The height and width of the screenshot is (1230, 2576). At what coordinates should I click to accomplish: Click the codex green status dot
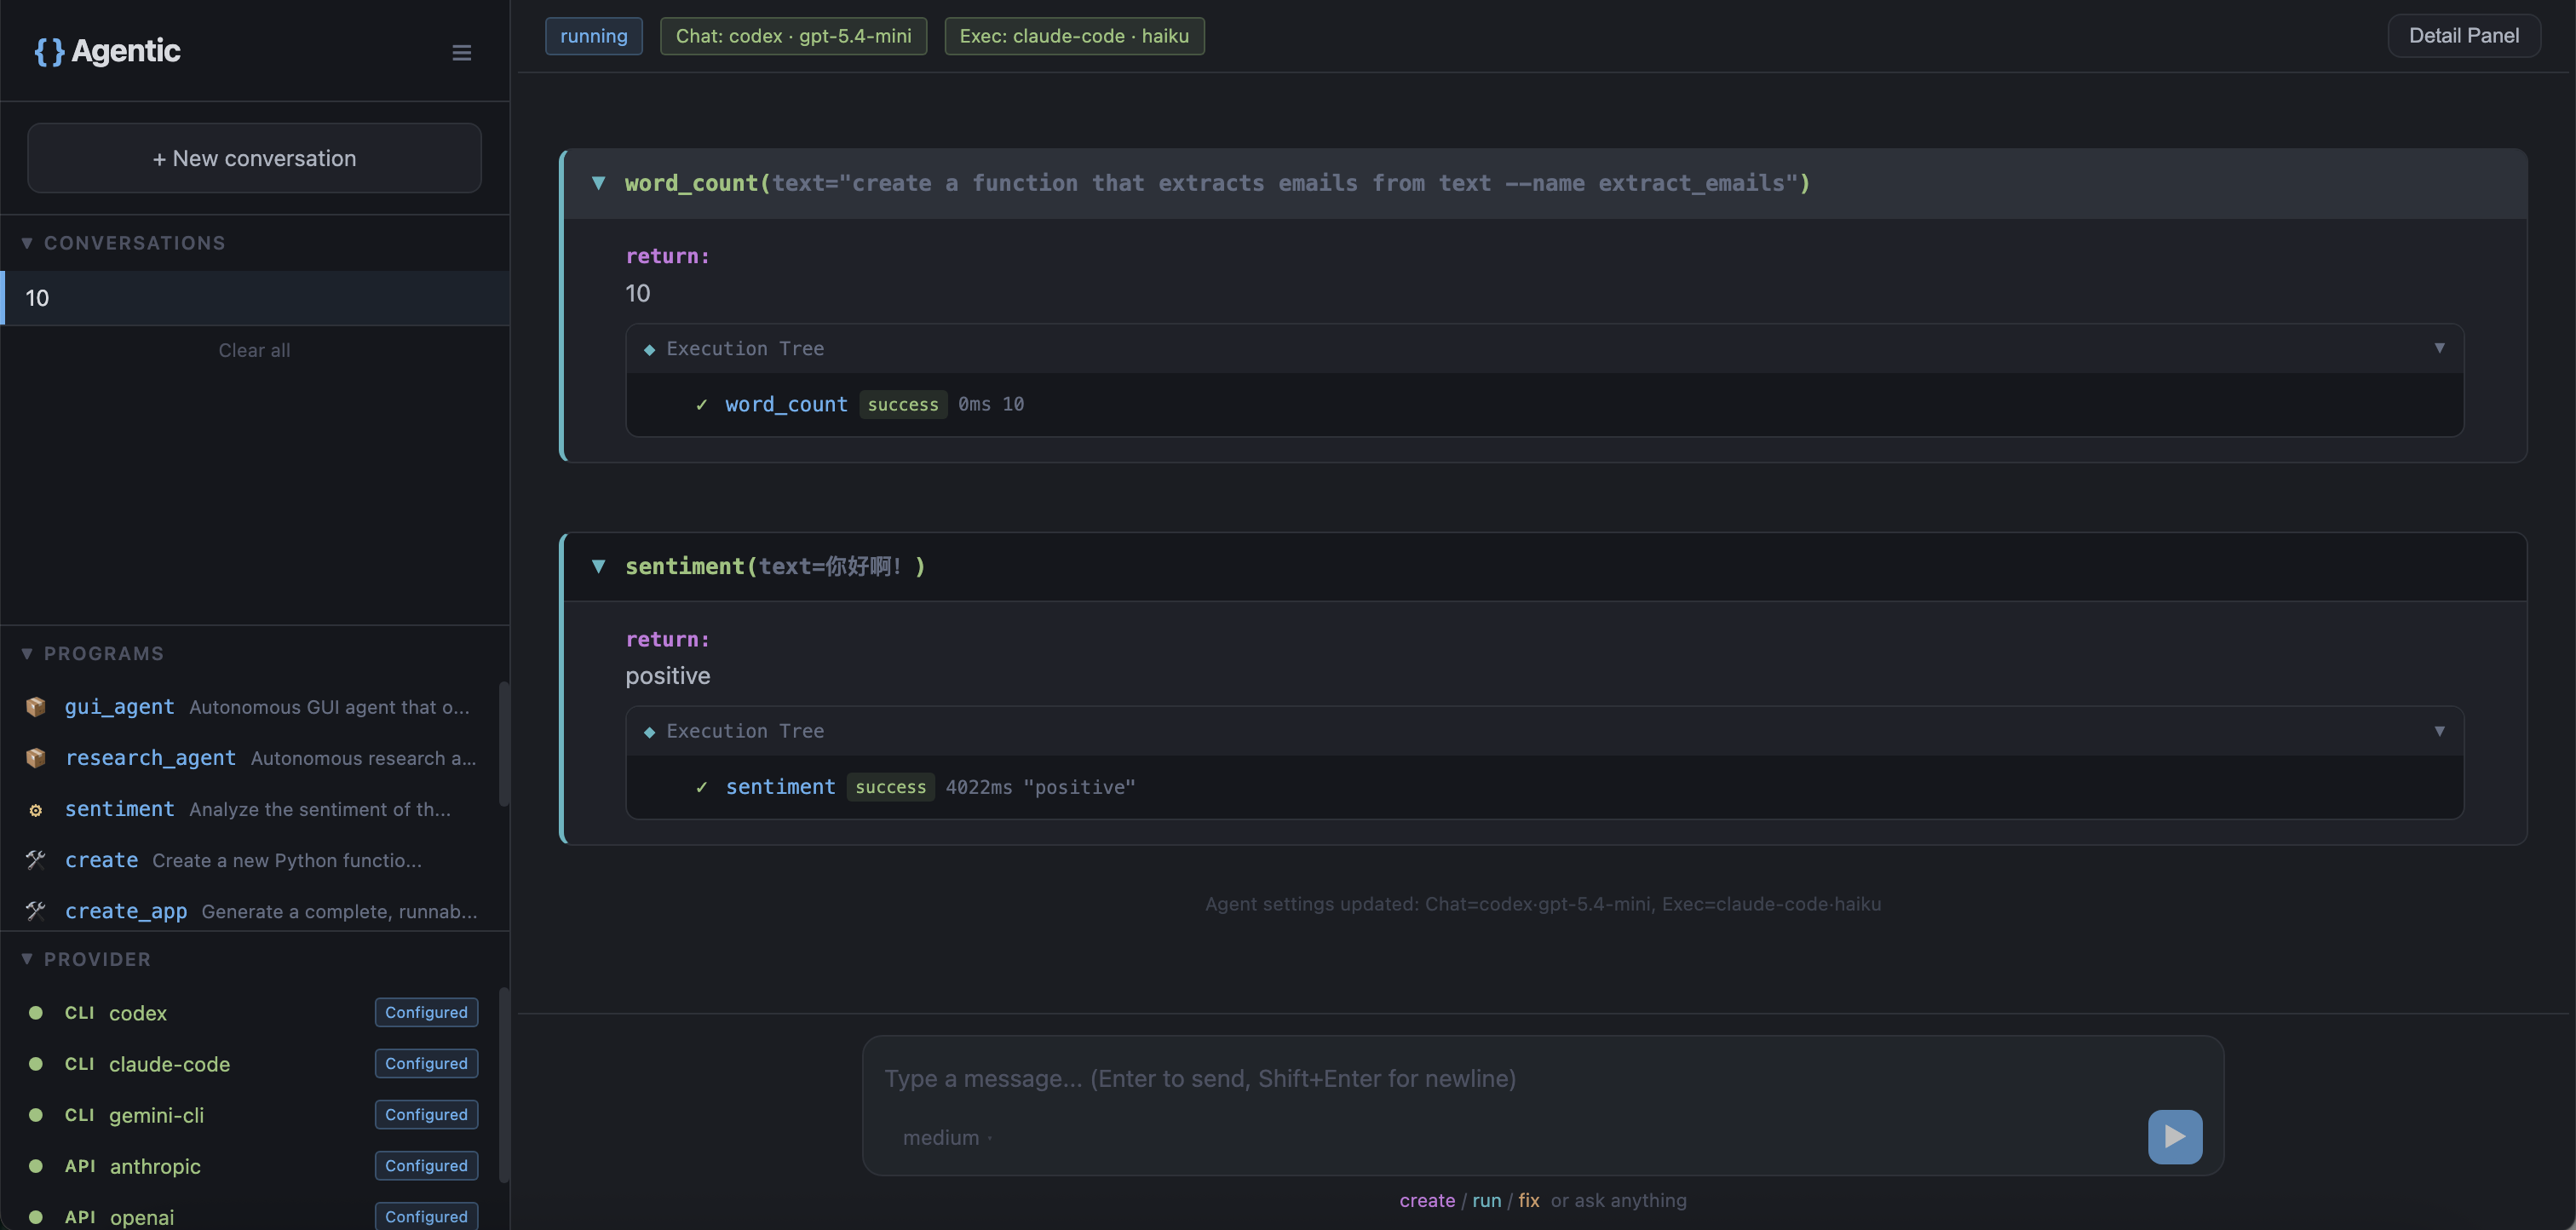tap(36, 1013)
